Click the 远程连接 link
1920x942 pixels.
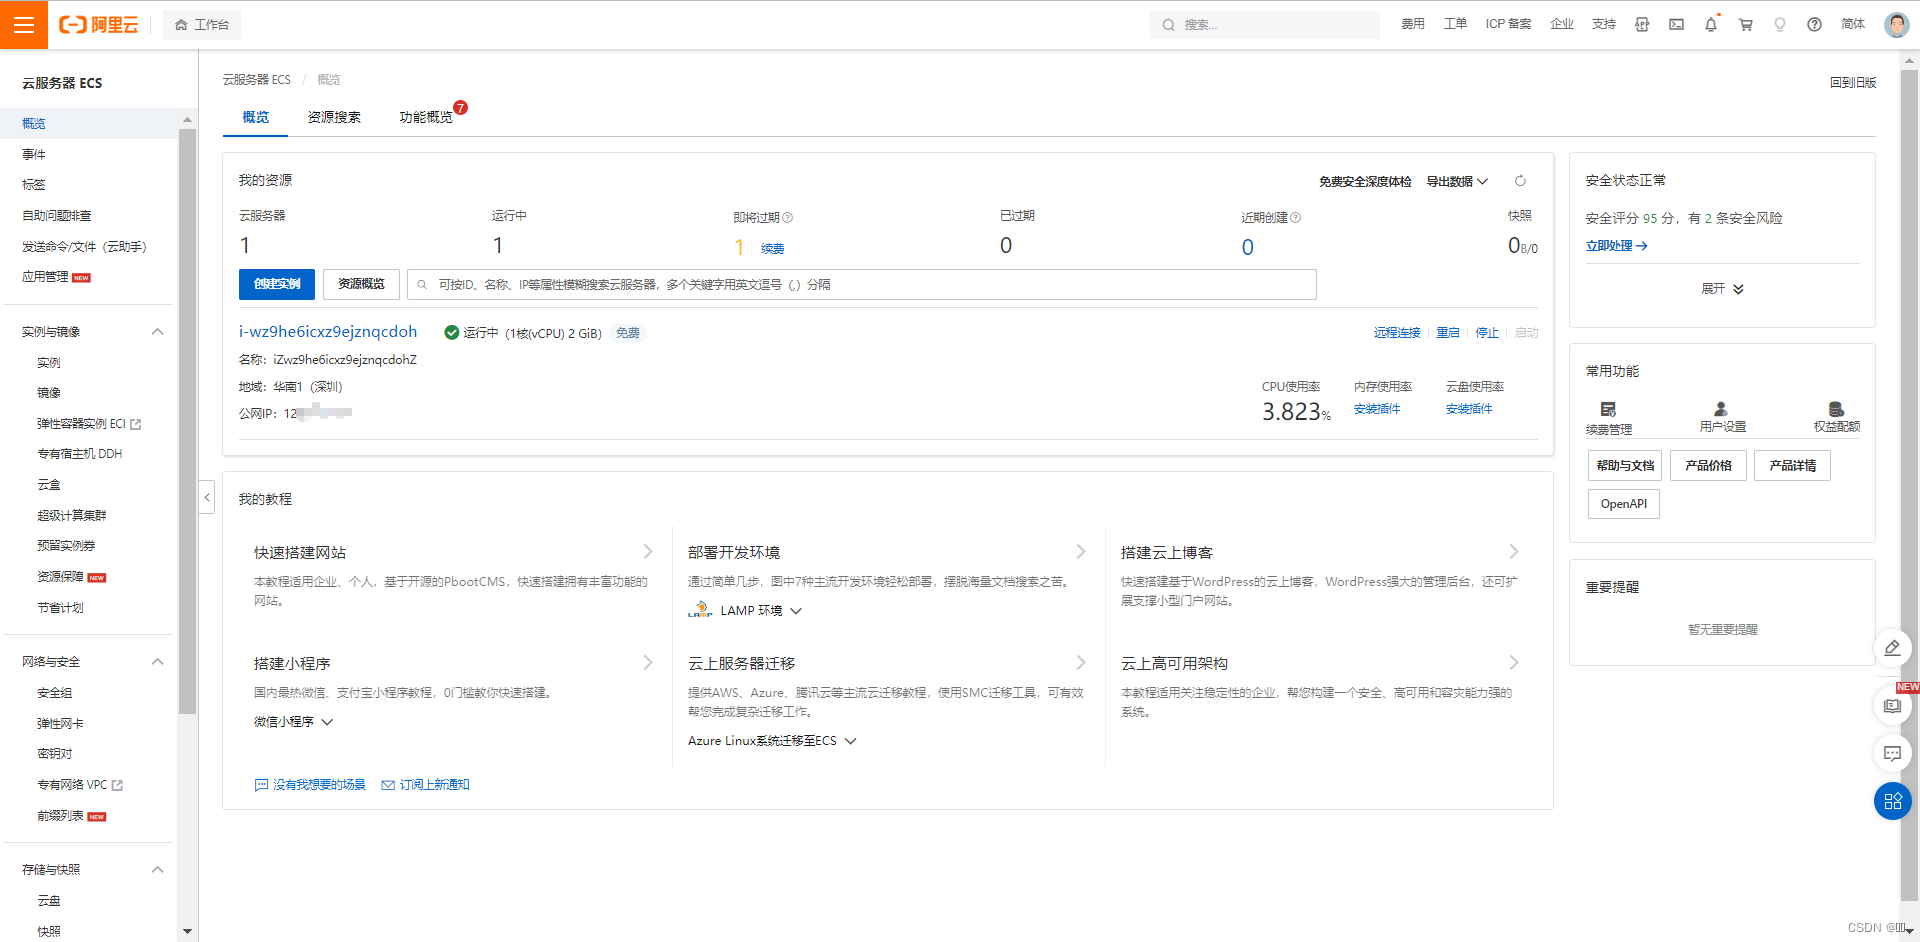pos(1397,333)
